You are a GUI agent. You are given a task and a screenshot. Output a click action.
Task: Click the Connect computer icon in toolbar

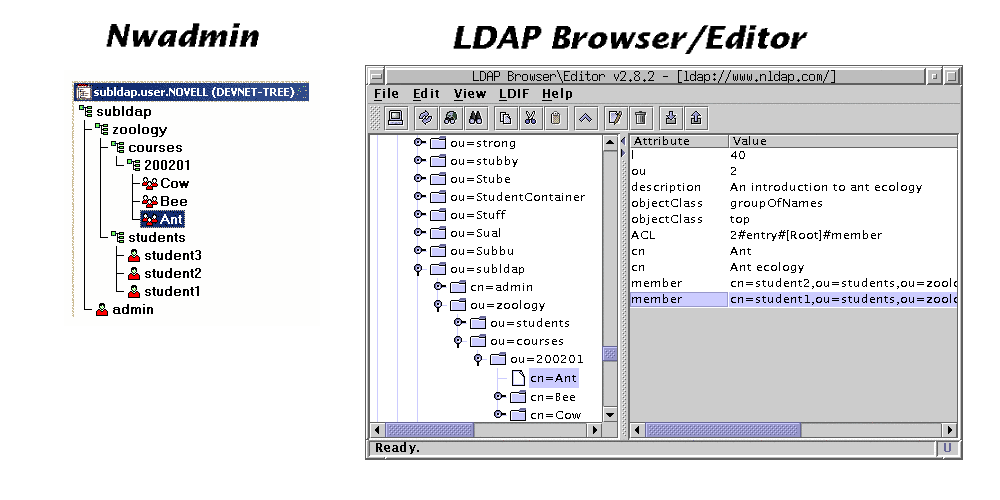tap(395, 118)
